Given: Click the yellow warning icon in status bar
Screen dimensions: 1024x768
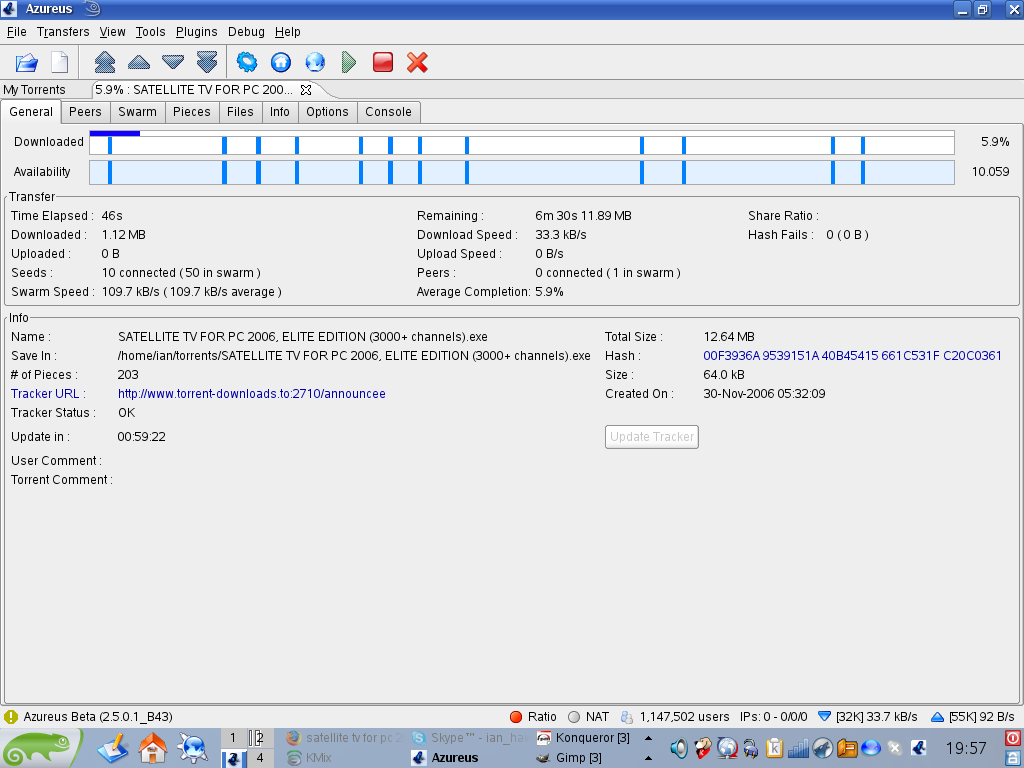Looking at the screenshot, I should point(11,717).
